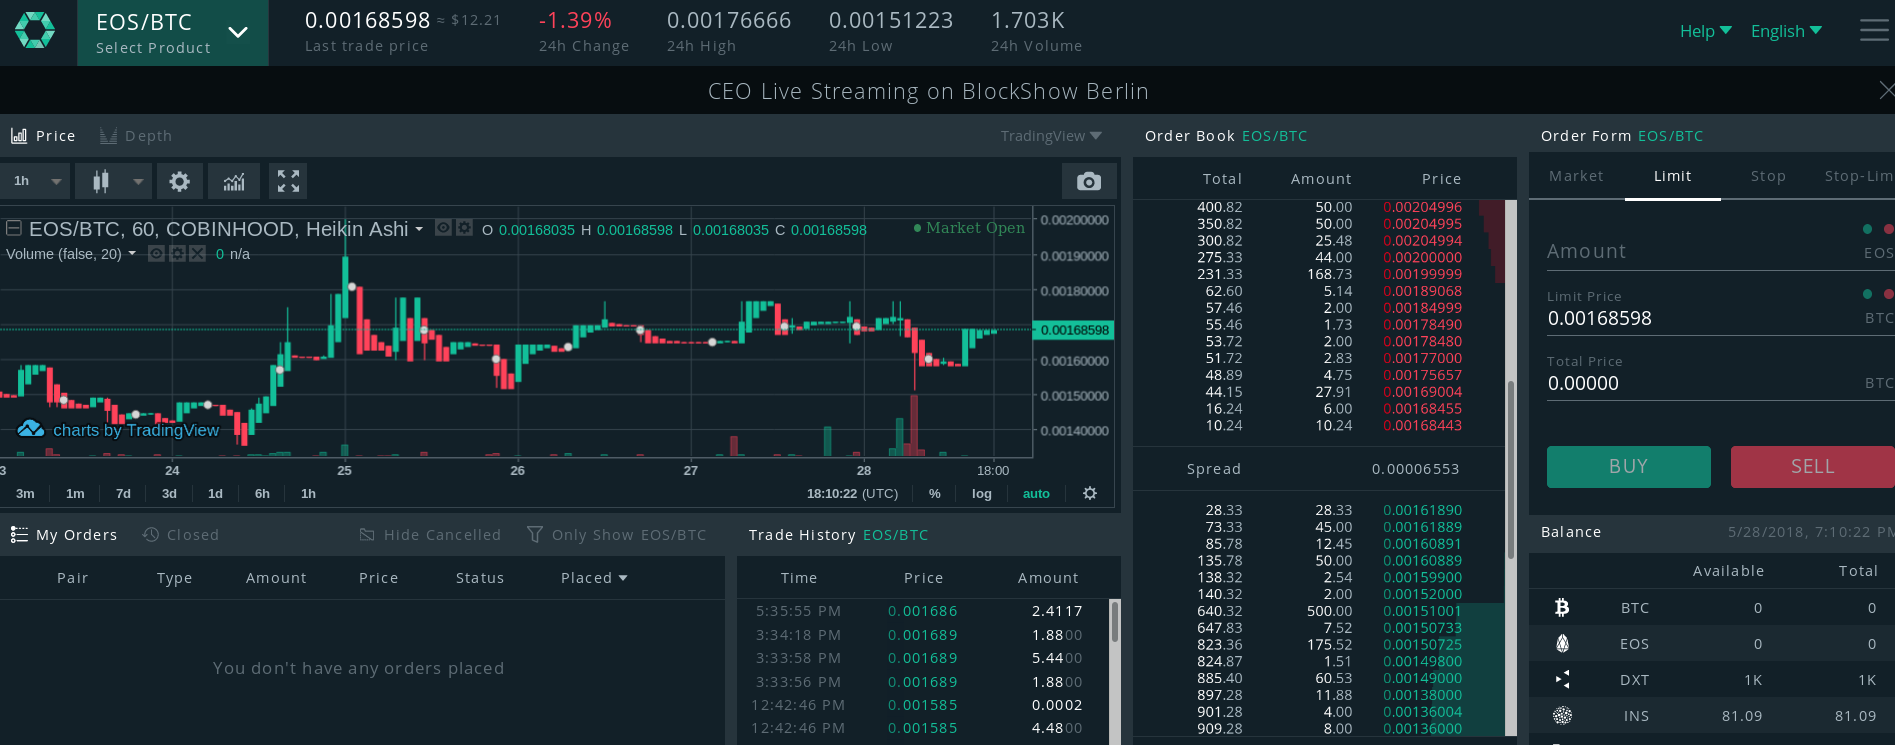The height and width of the screenshot is (745, 1895).
Task: Collapse the chart legend box
Action: (14, 229)
